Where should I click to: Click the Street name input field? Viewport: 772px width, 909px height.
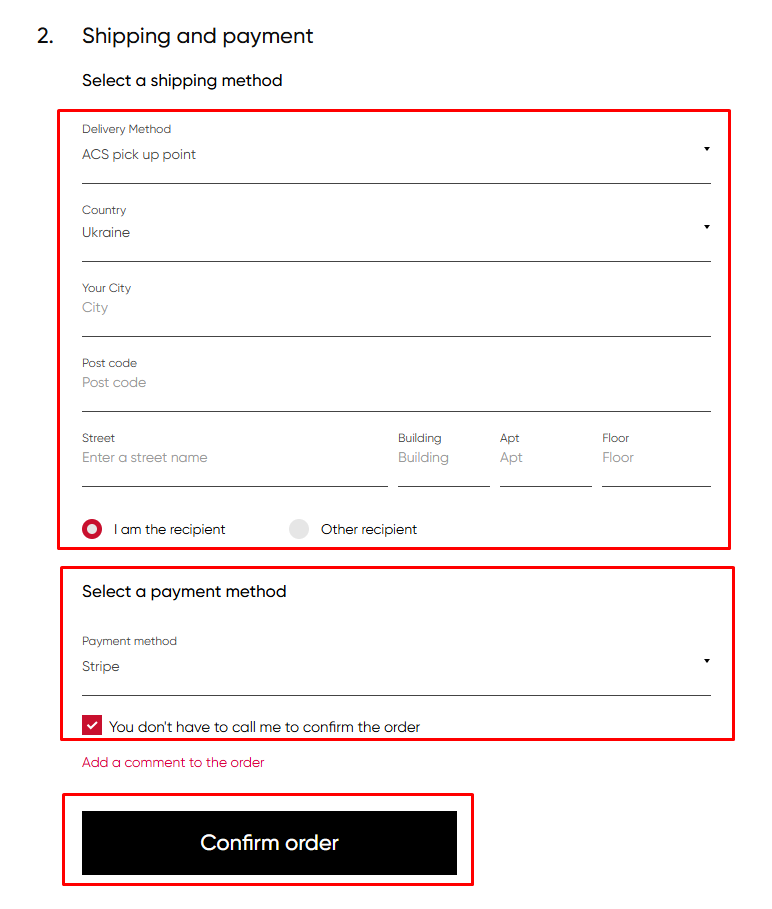click(x=234, y=458)
